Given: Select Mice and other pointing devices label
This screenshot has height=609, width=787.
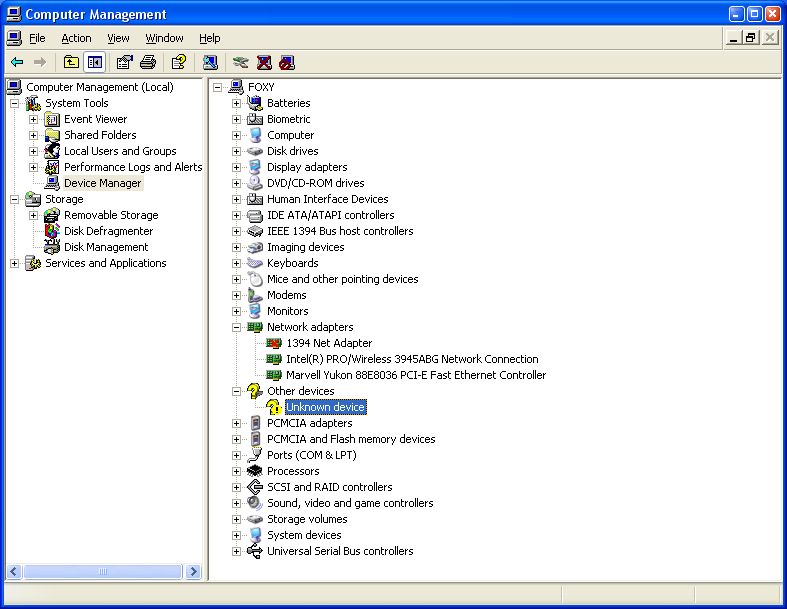Looking at the screenshot, I should [x=343, y=279].
